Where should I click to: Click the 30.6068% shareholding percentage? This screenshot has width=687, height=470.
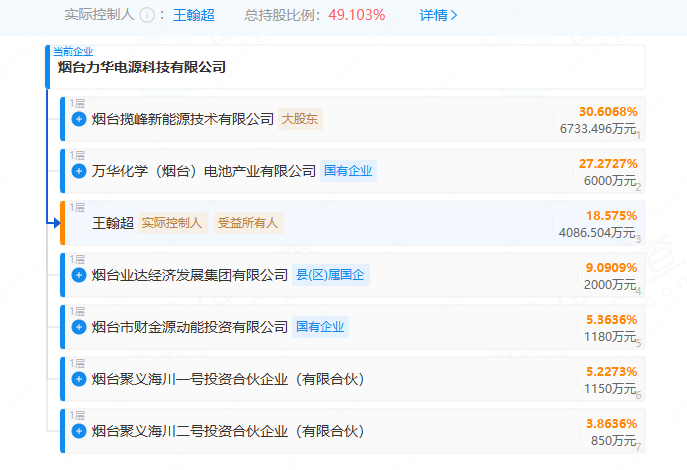pyautogui.click(x=607, y=111)
